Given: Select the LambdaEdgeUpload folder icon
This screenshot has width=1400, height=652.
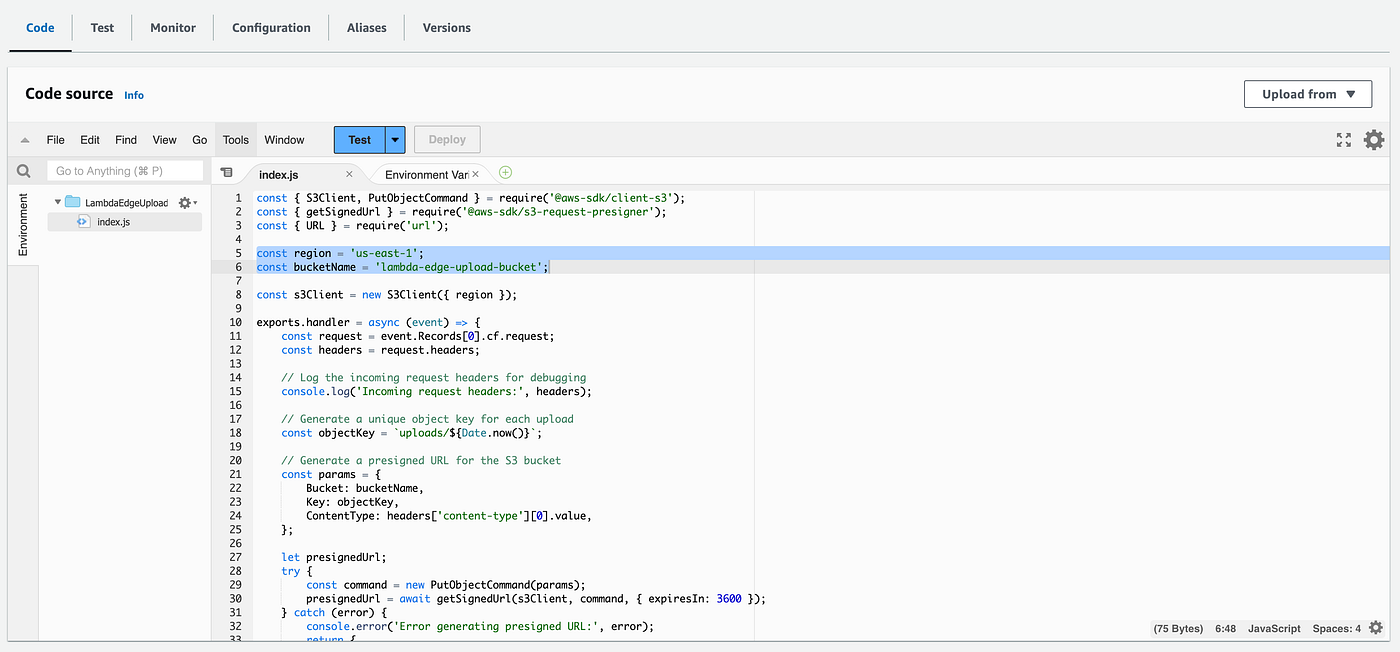Looking at the screenshot, I should (x=73, y=202).
